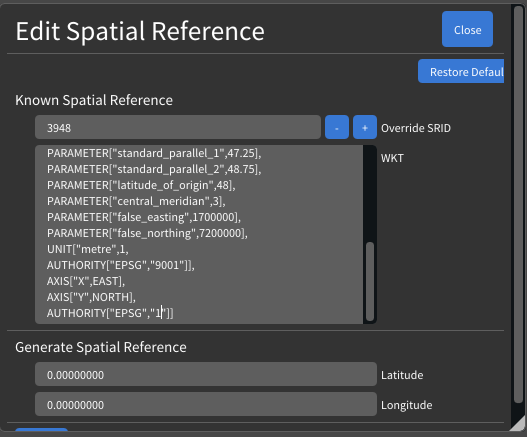Click the UNIT["metre",1 line in WKT
Screen dimensions: 527x437
pyautogui.click(x=88, y=249)
